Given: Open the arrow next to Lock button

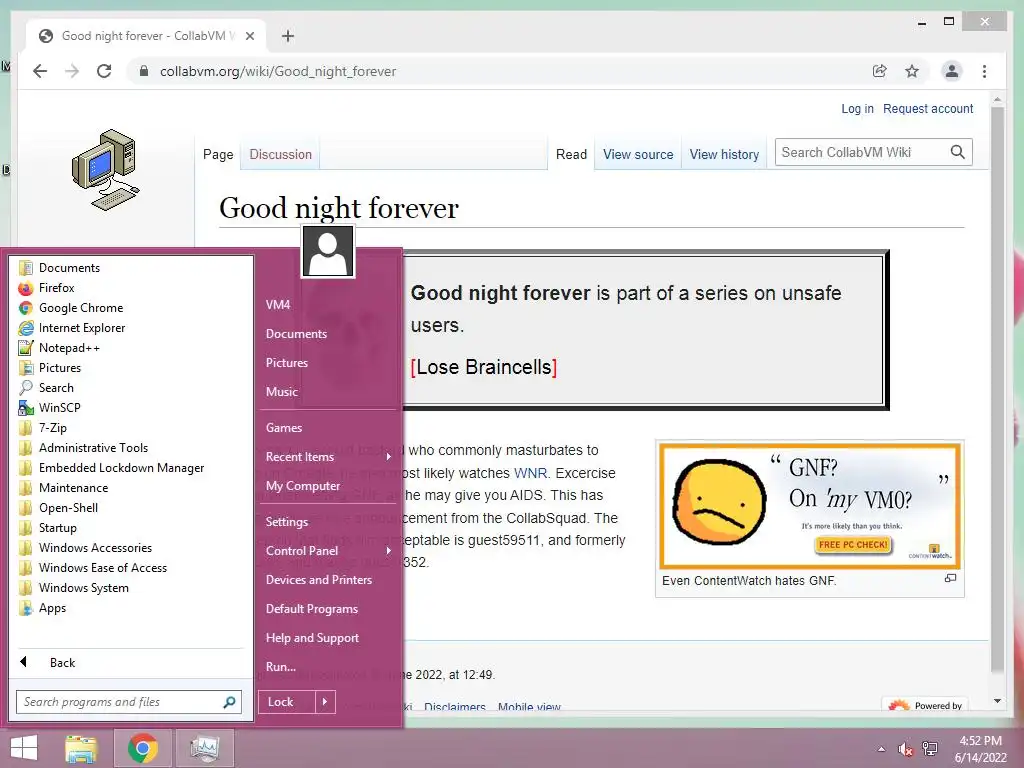Looking at the screenshot, I should tap(325, 702).
